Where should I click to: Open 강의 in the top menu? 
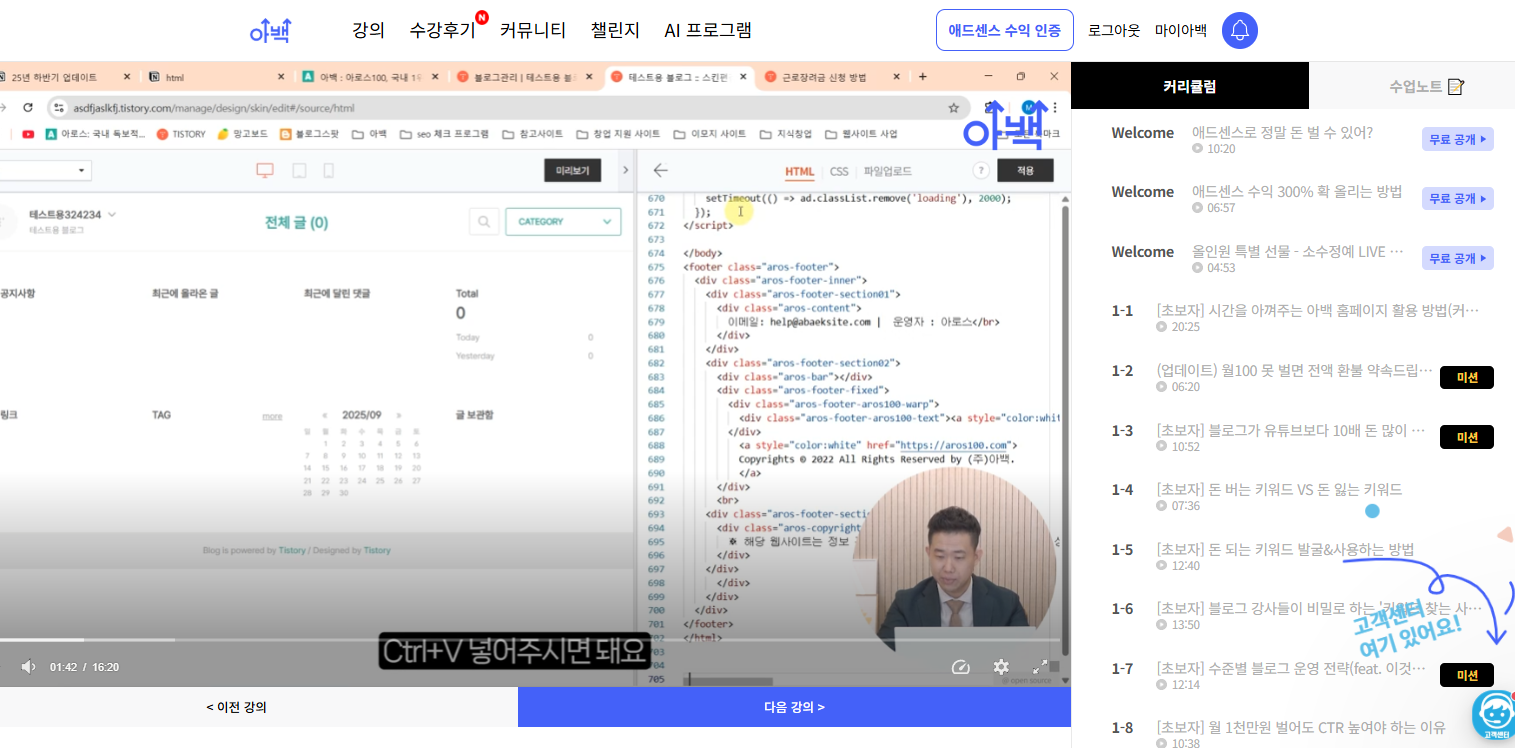point(368,30)
